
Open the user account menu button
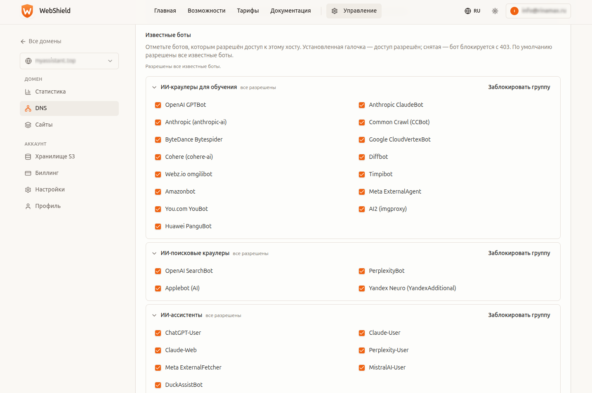[x=538, y=11]
